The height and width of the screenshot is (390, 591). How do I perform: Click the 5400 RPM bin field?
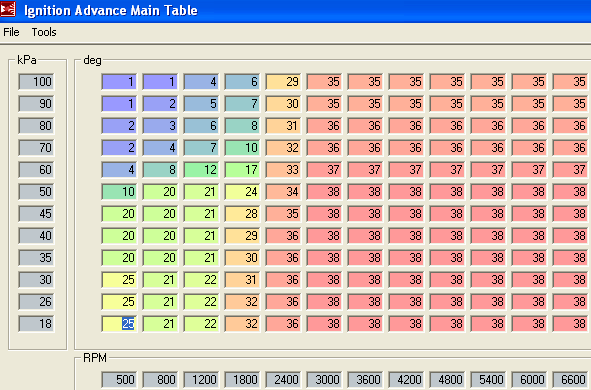489,379
